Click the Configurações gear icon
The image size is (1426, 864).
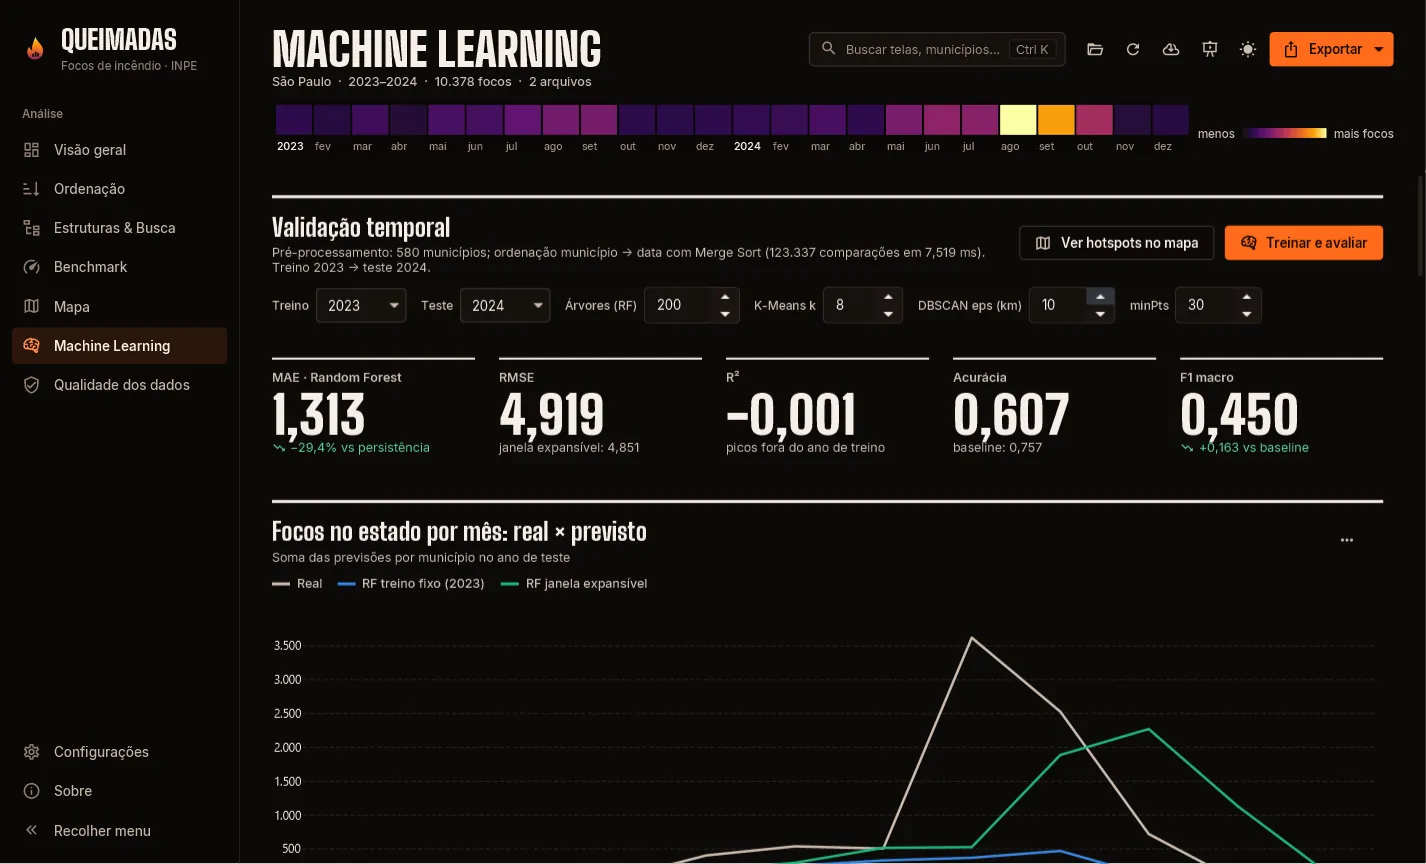(32, 752)
